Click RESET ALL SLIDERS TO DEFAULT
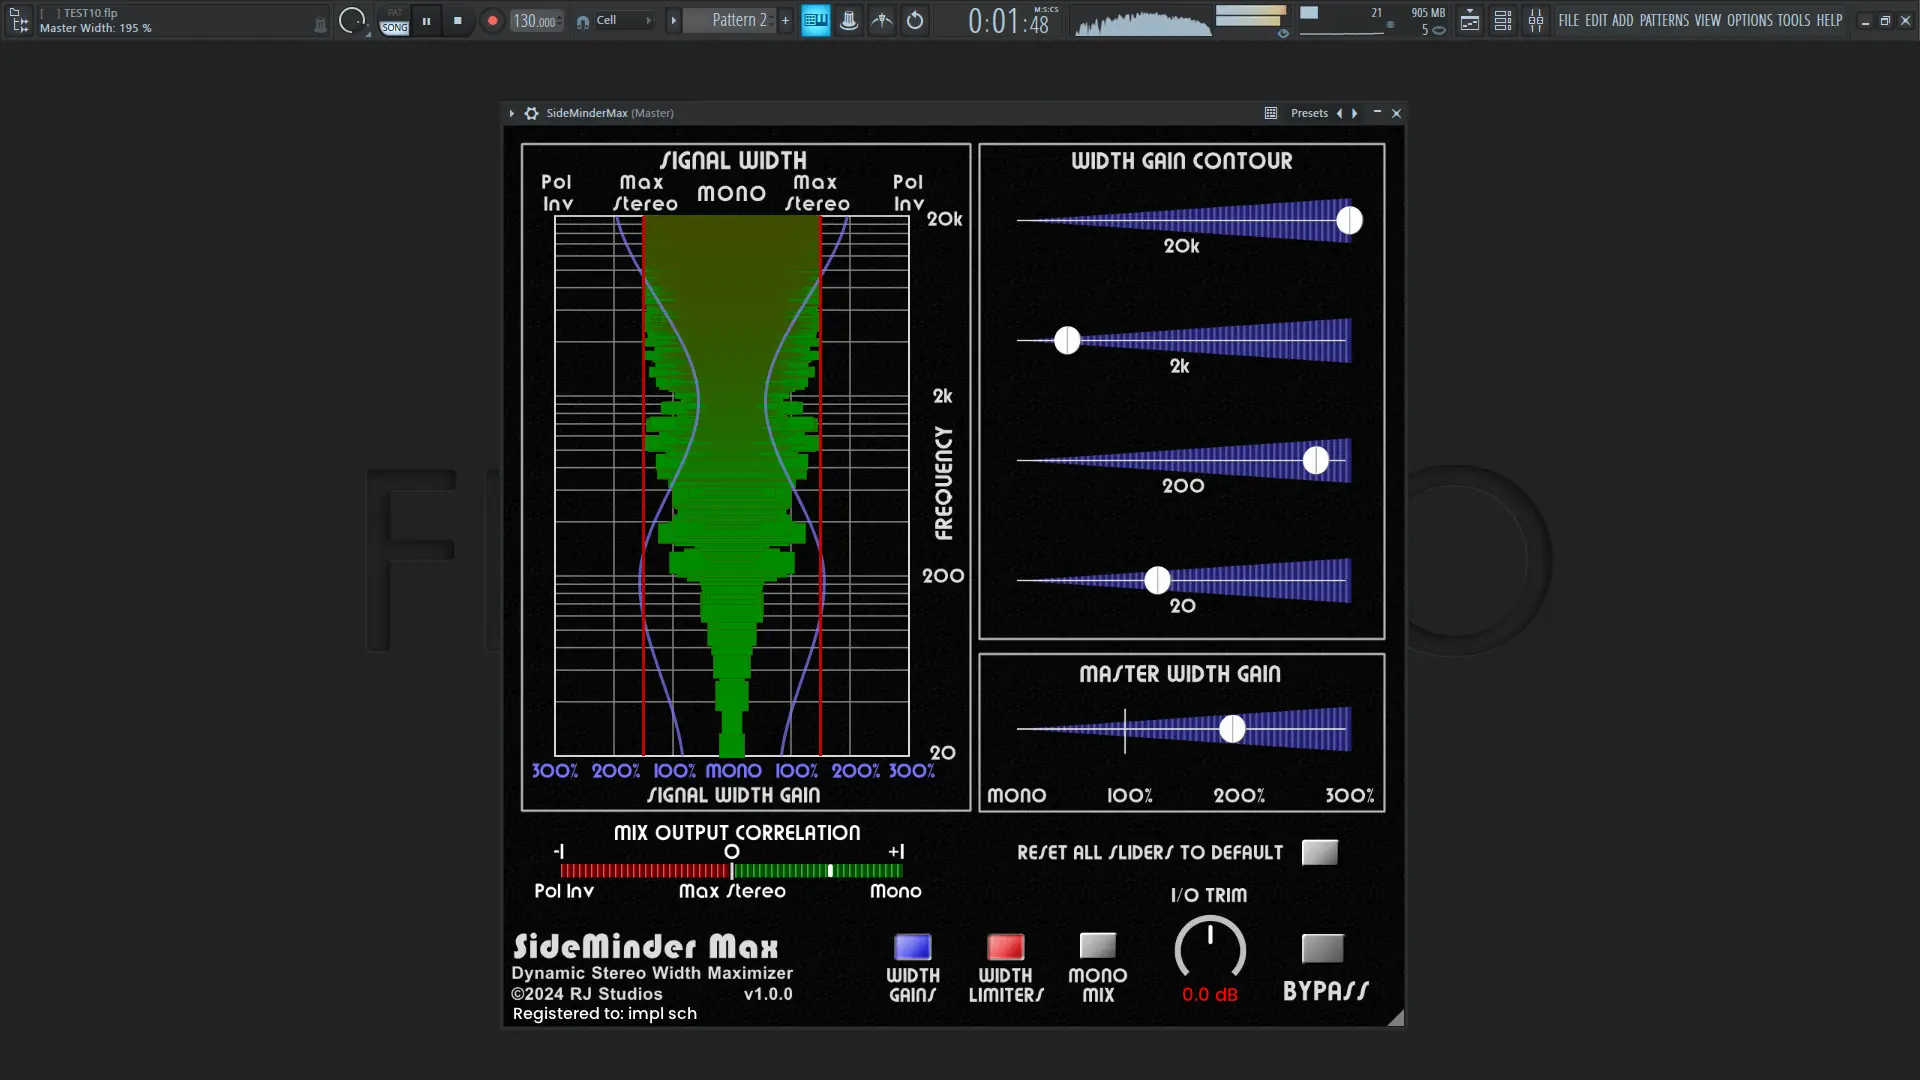Viewport: 1920px width, 1080px height. (x=1320, y=852)
